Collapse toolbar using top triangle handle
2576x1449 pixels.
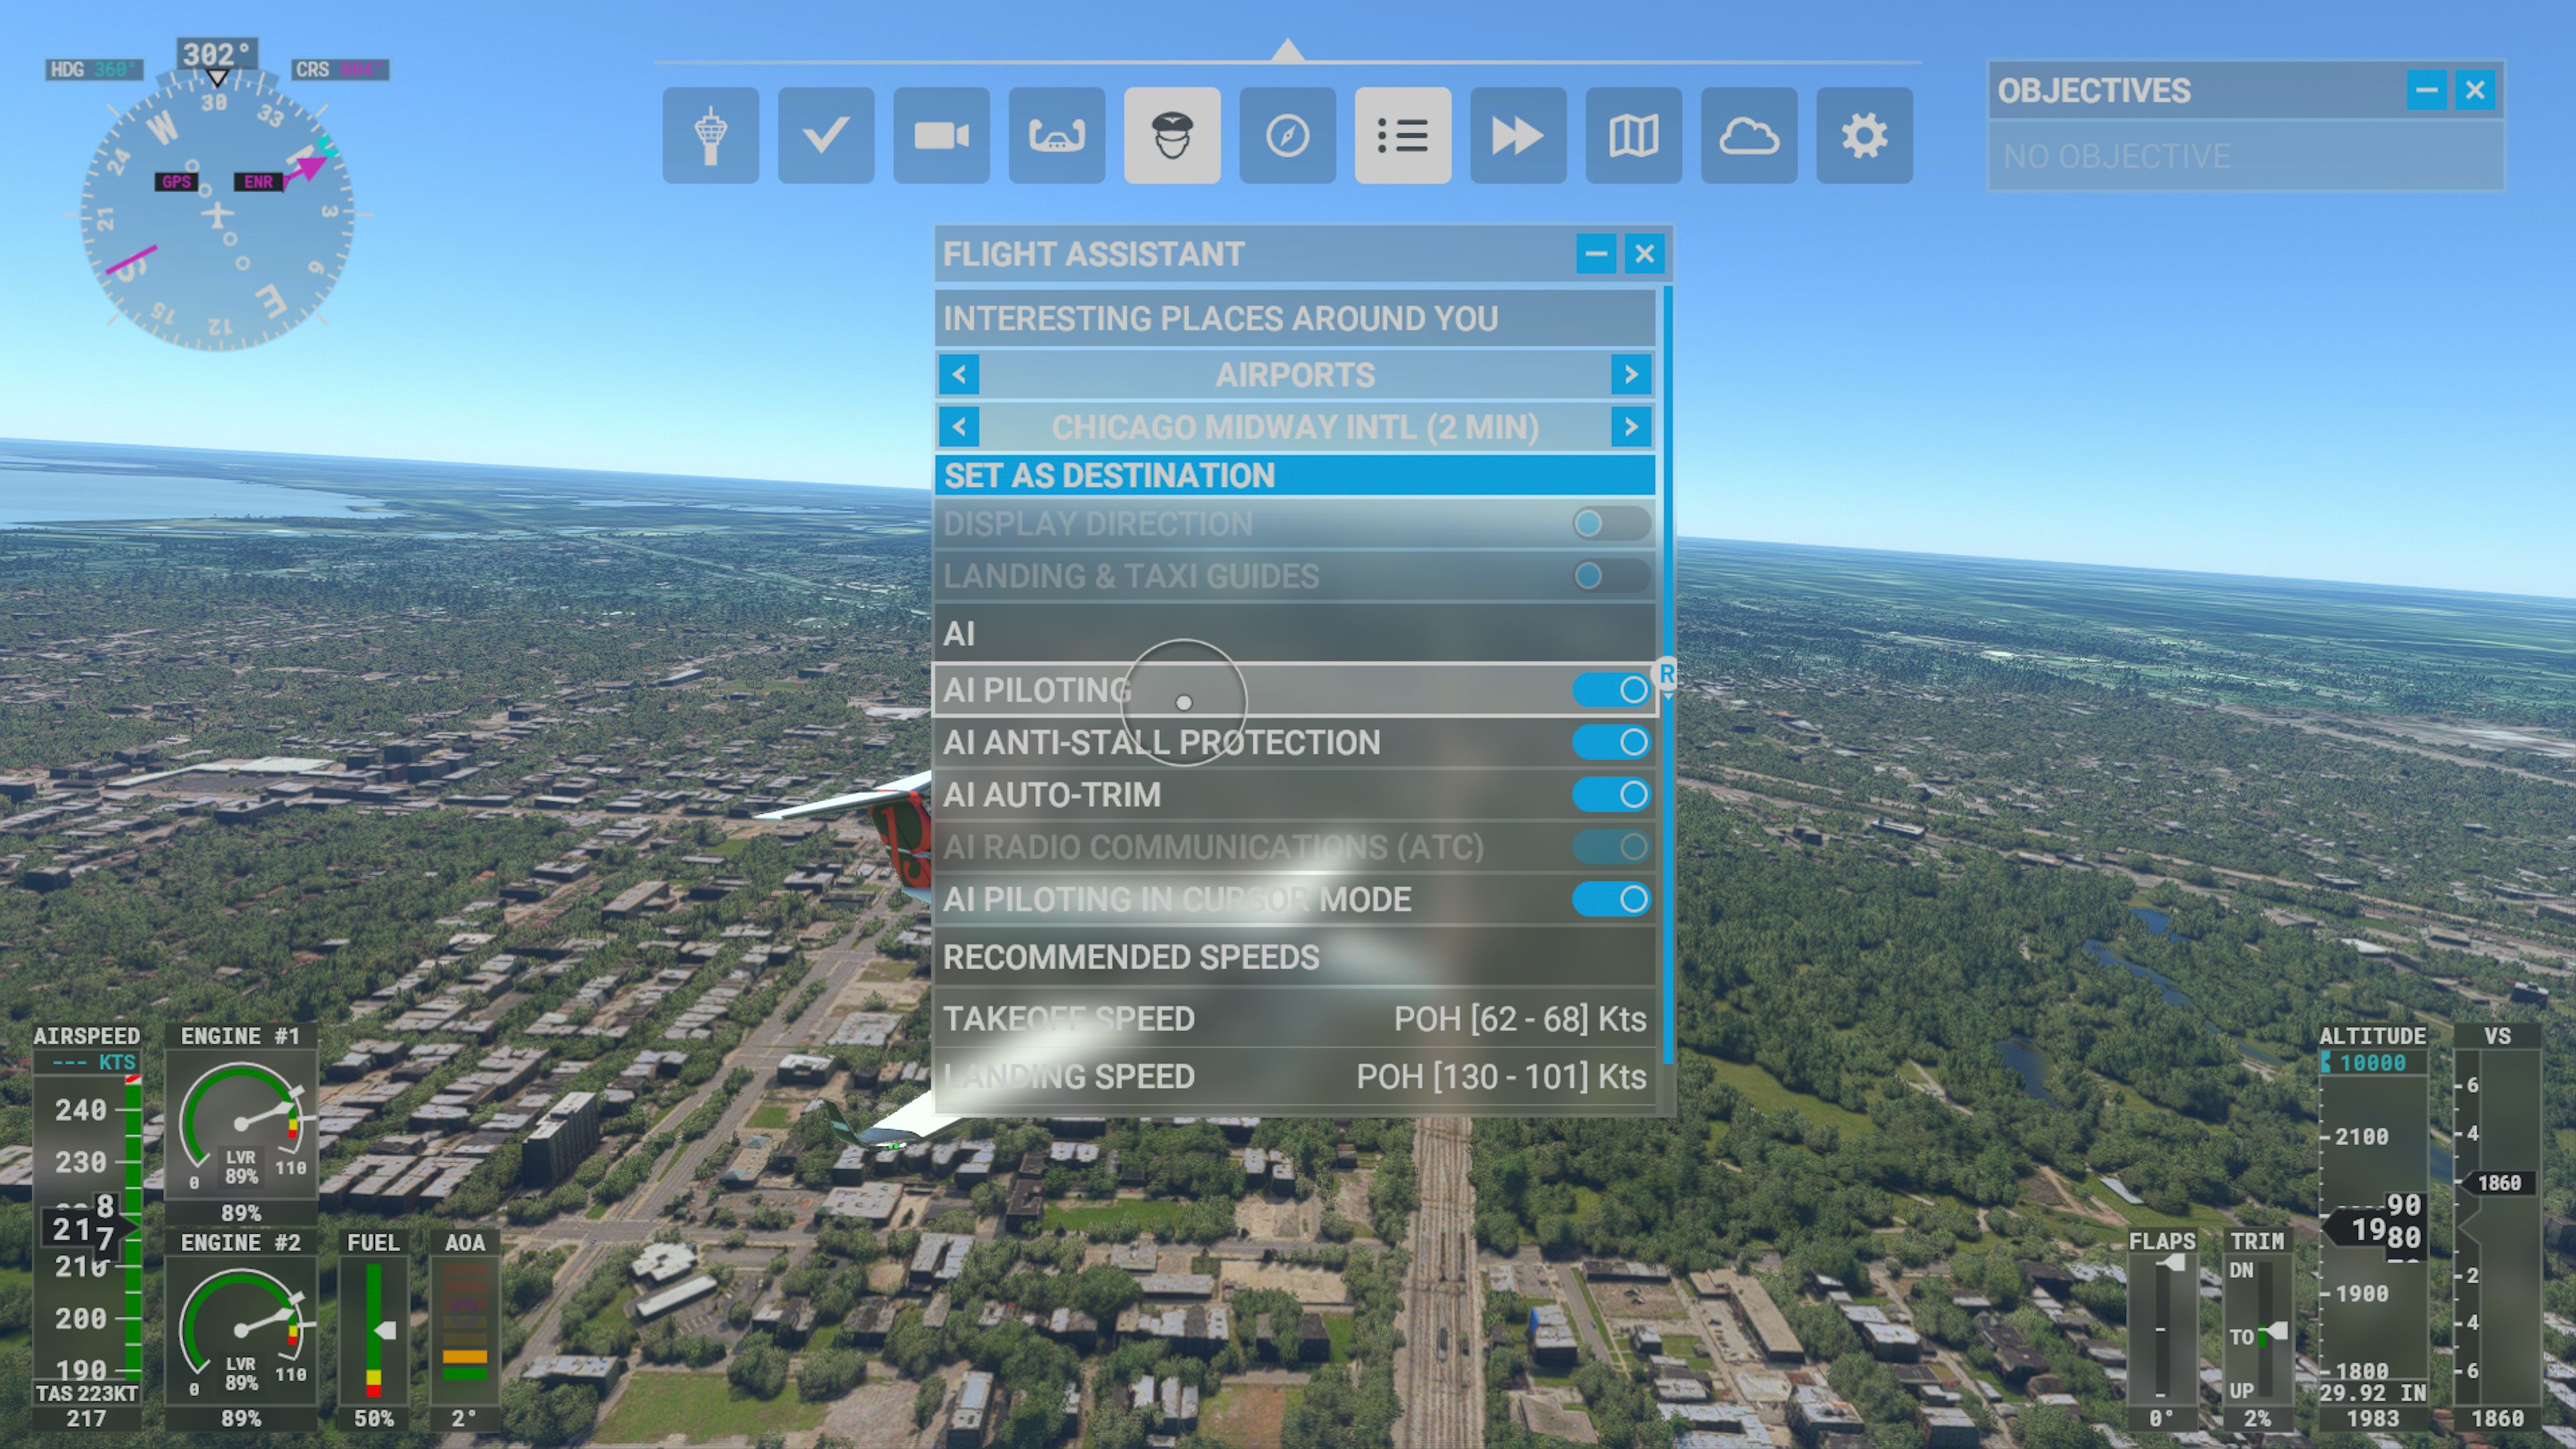pos(1287,50)
